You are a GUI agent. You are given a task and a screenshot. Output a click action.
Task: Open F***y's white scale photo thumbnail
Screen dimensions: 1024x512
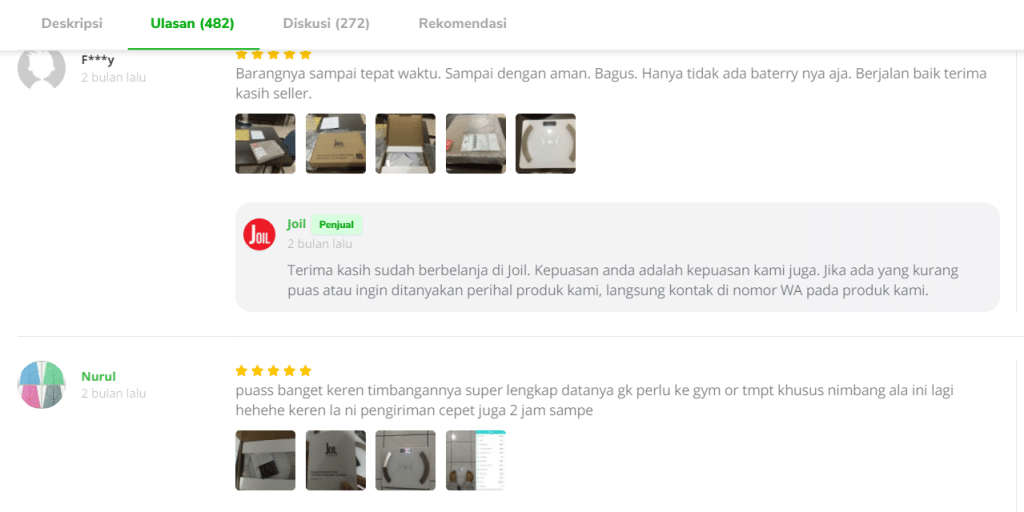pos(546,144)
